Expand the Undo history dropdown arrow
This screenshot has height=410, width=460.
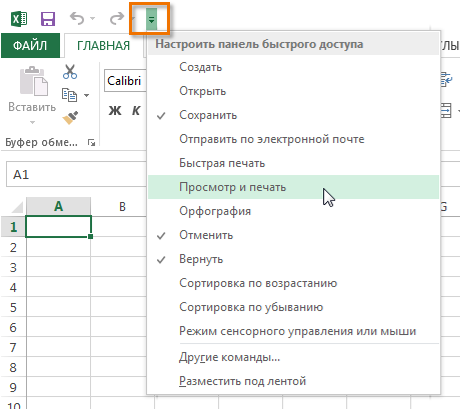pos(92,18)
